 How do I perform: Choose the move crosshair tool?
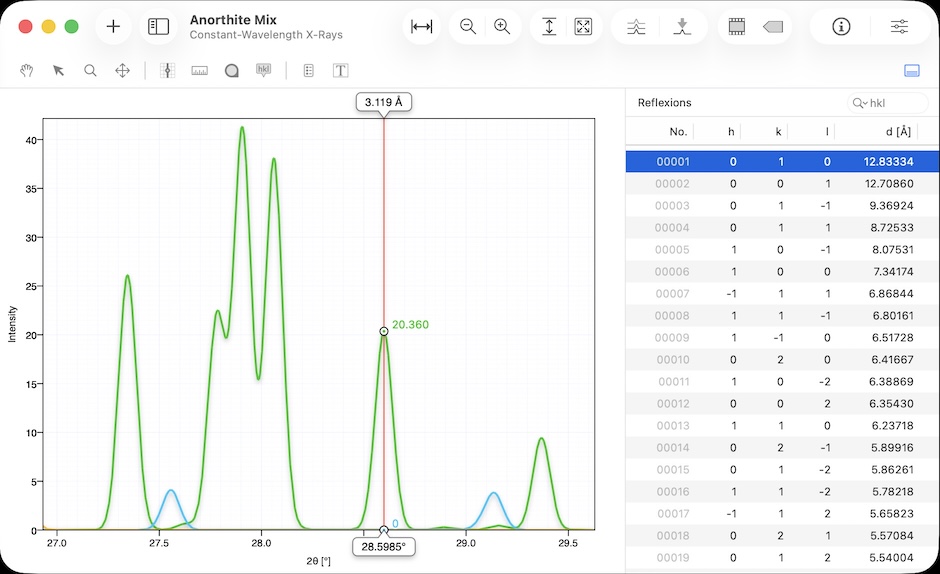(122, 71)
